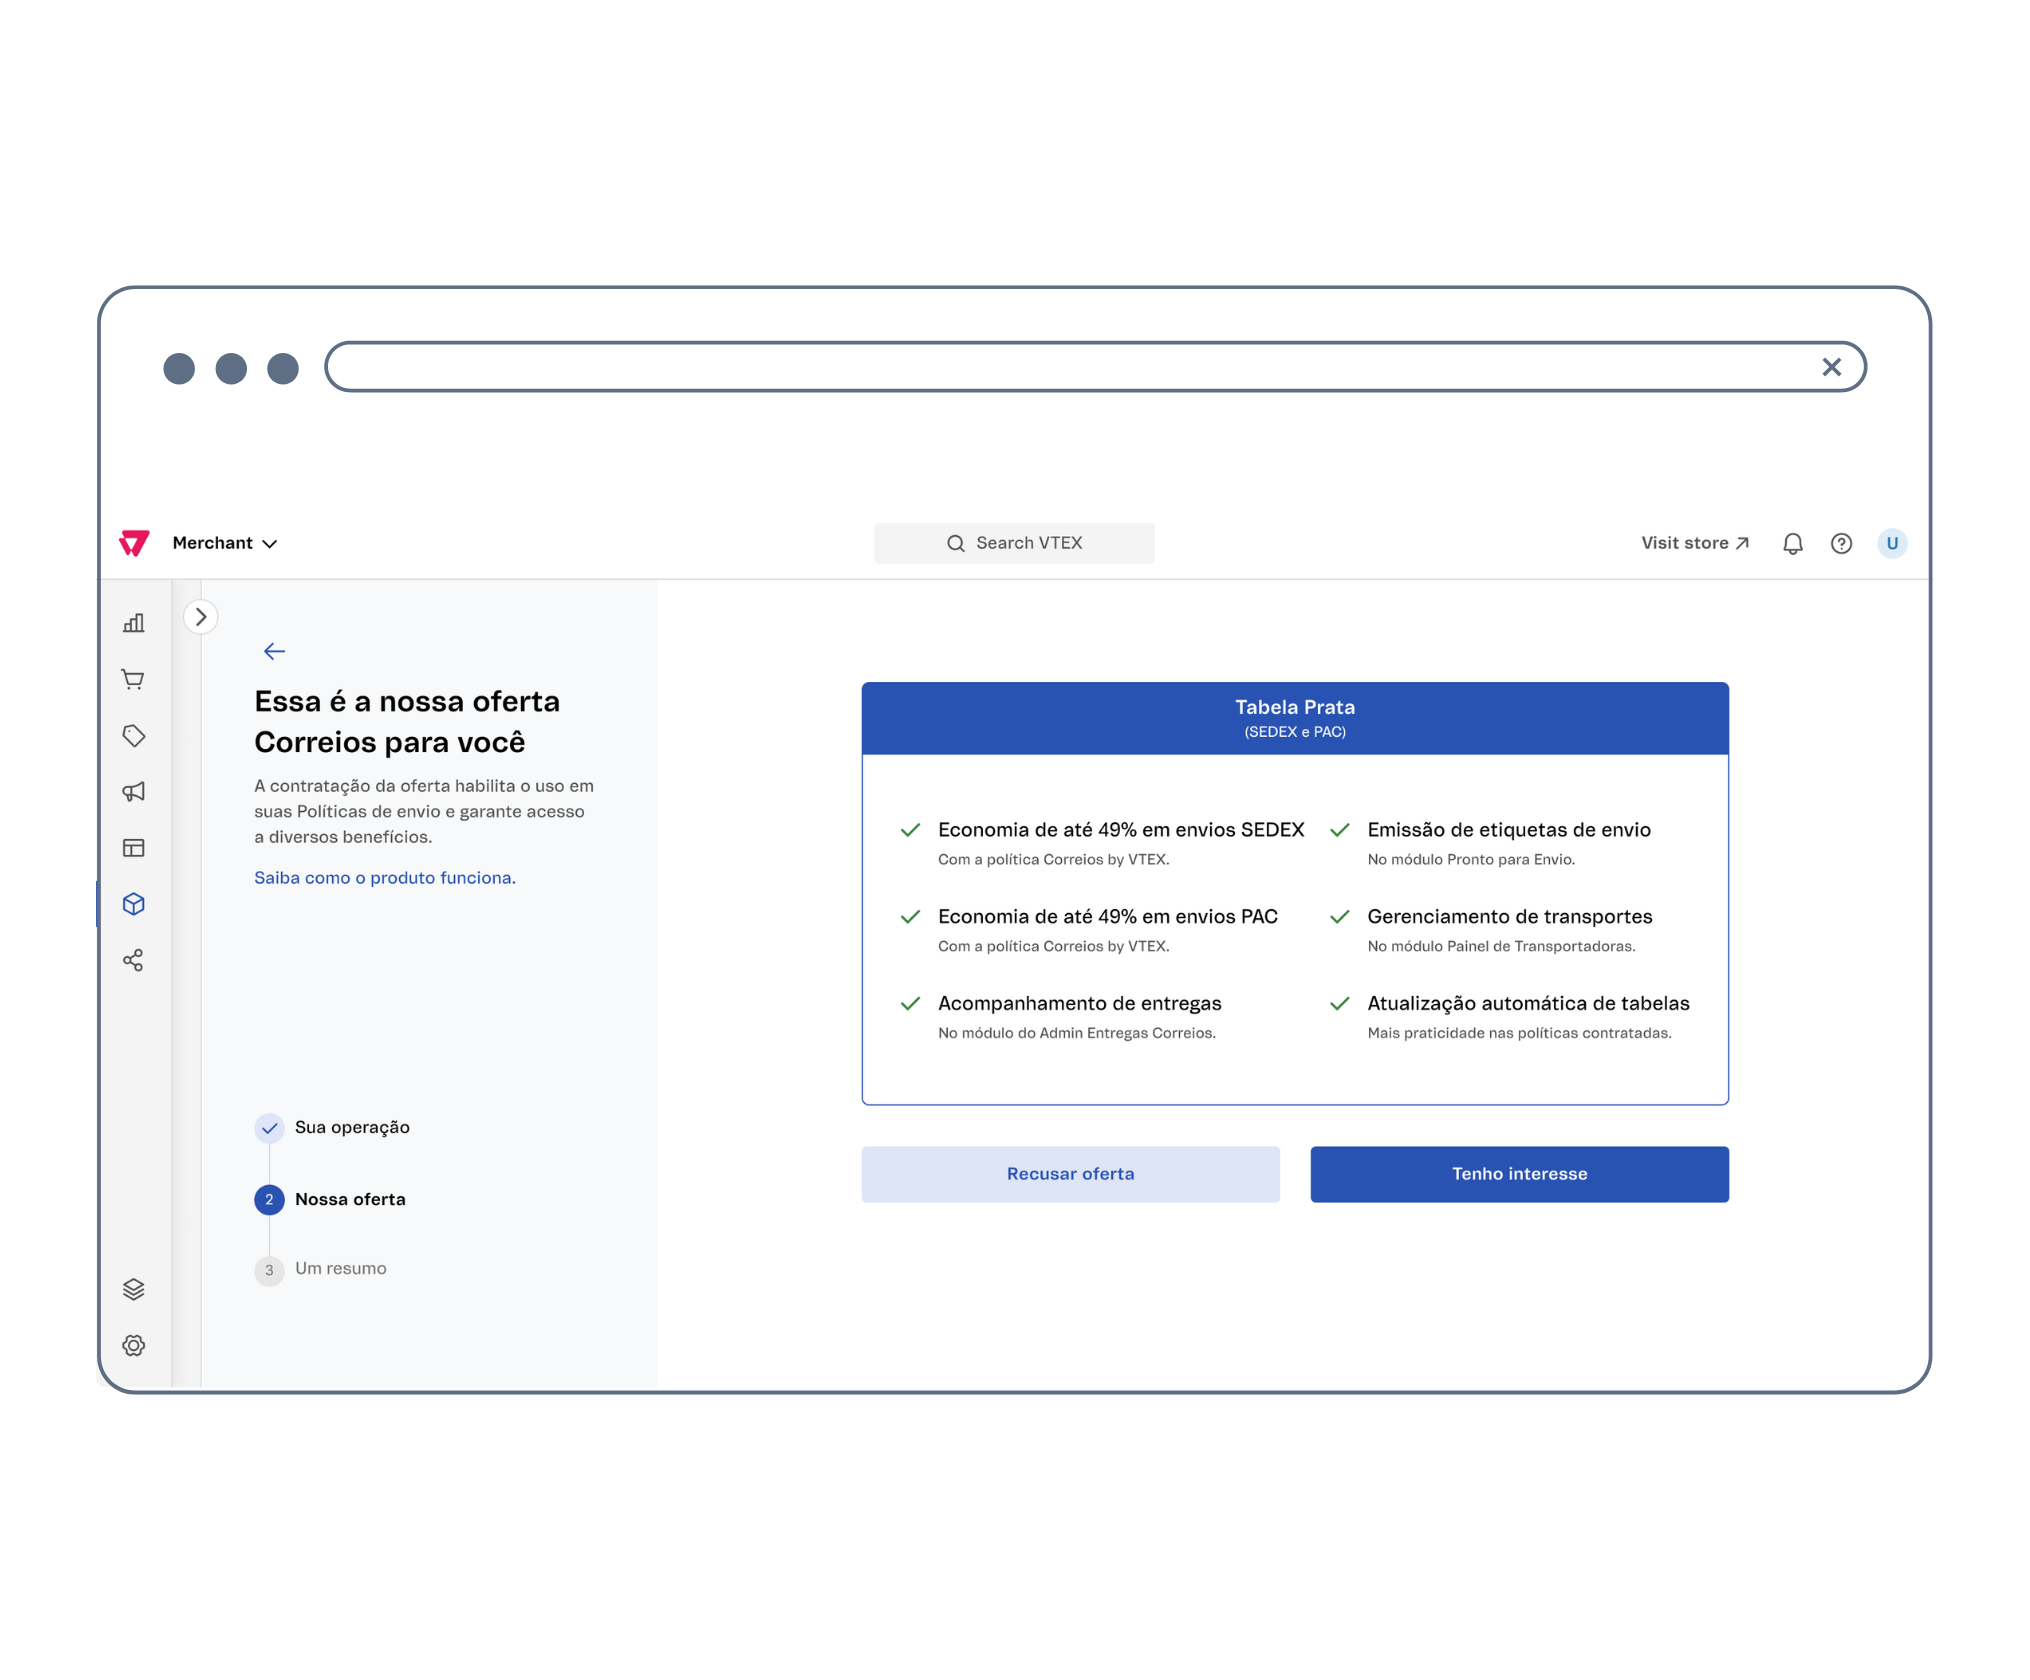2030x1680 pixels.
Task: Click the Search VTEX field
Action: tap(1014, 543)
